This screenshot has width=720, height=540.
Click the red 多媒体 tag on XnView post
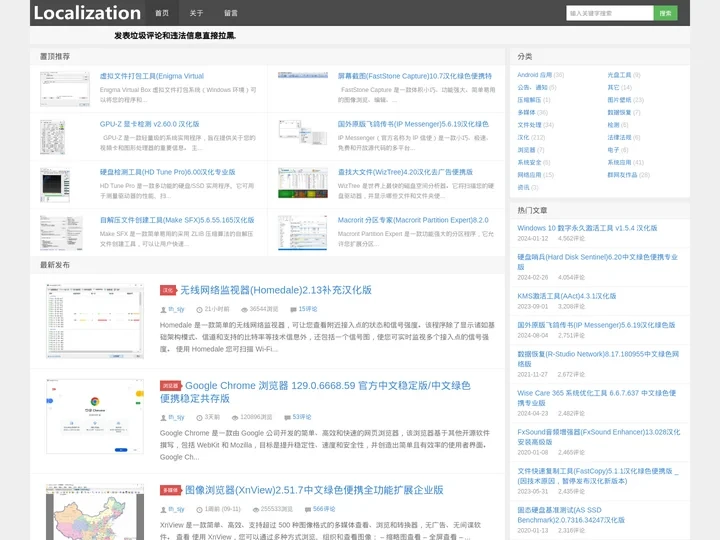pyautogui.click(x=171, y=490)
